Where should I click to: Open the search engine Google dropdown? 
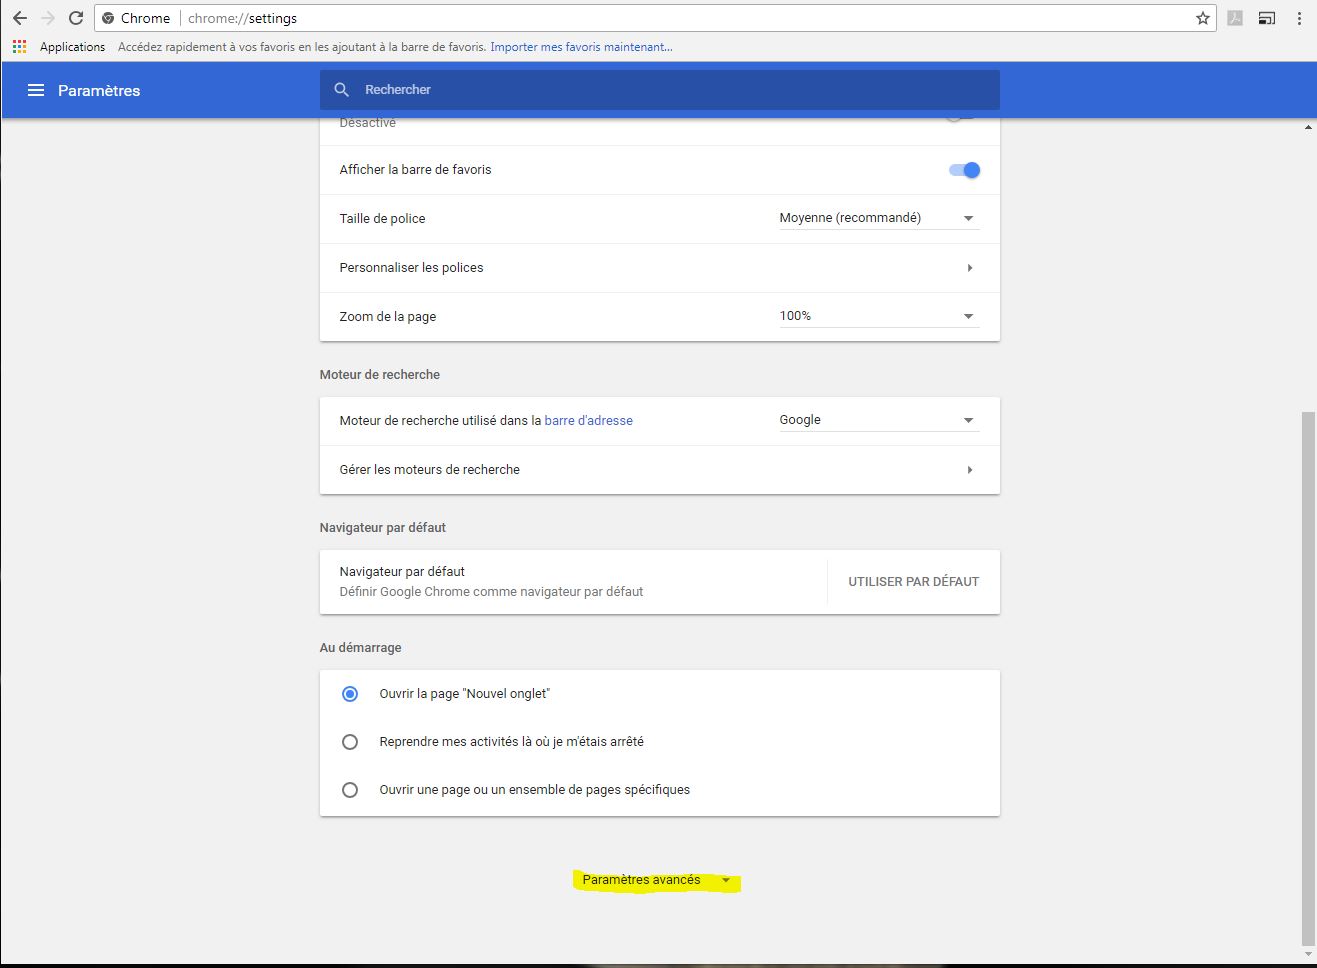(x=877, y=420)
